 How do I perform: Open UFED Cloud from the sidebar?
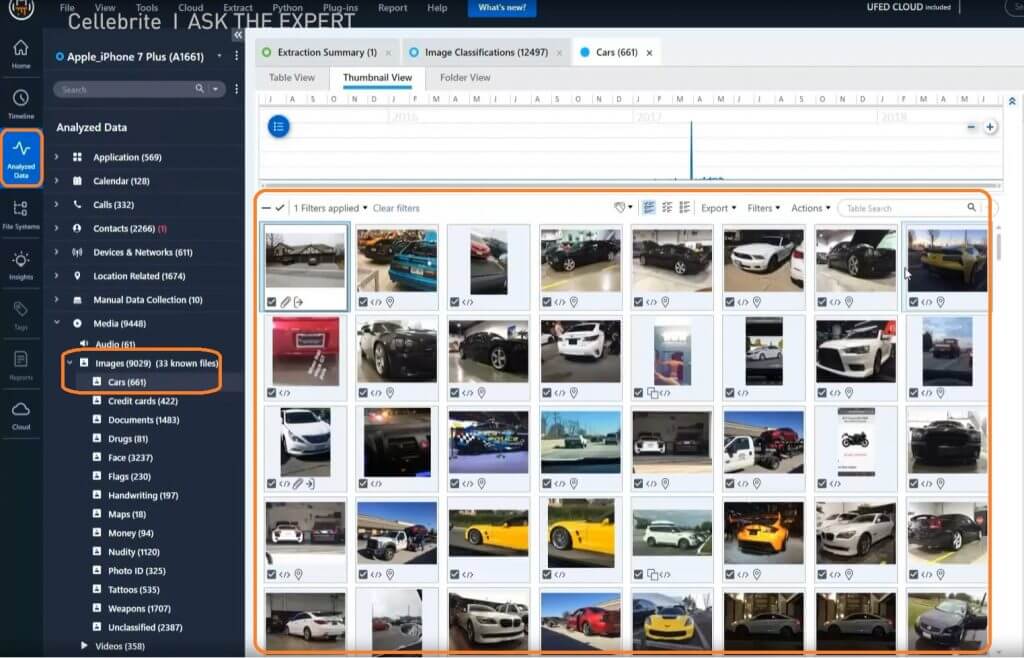coord(19,408)
